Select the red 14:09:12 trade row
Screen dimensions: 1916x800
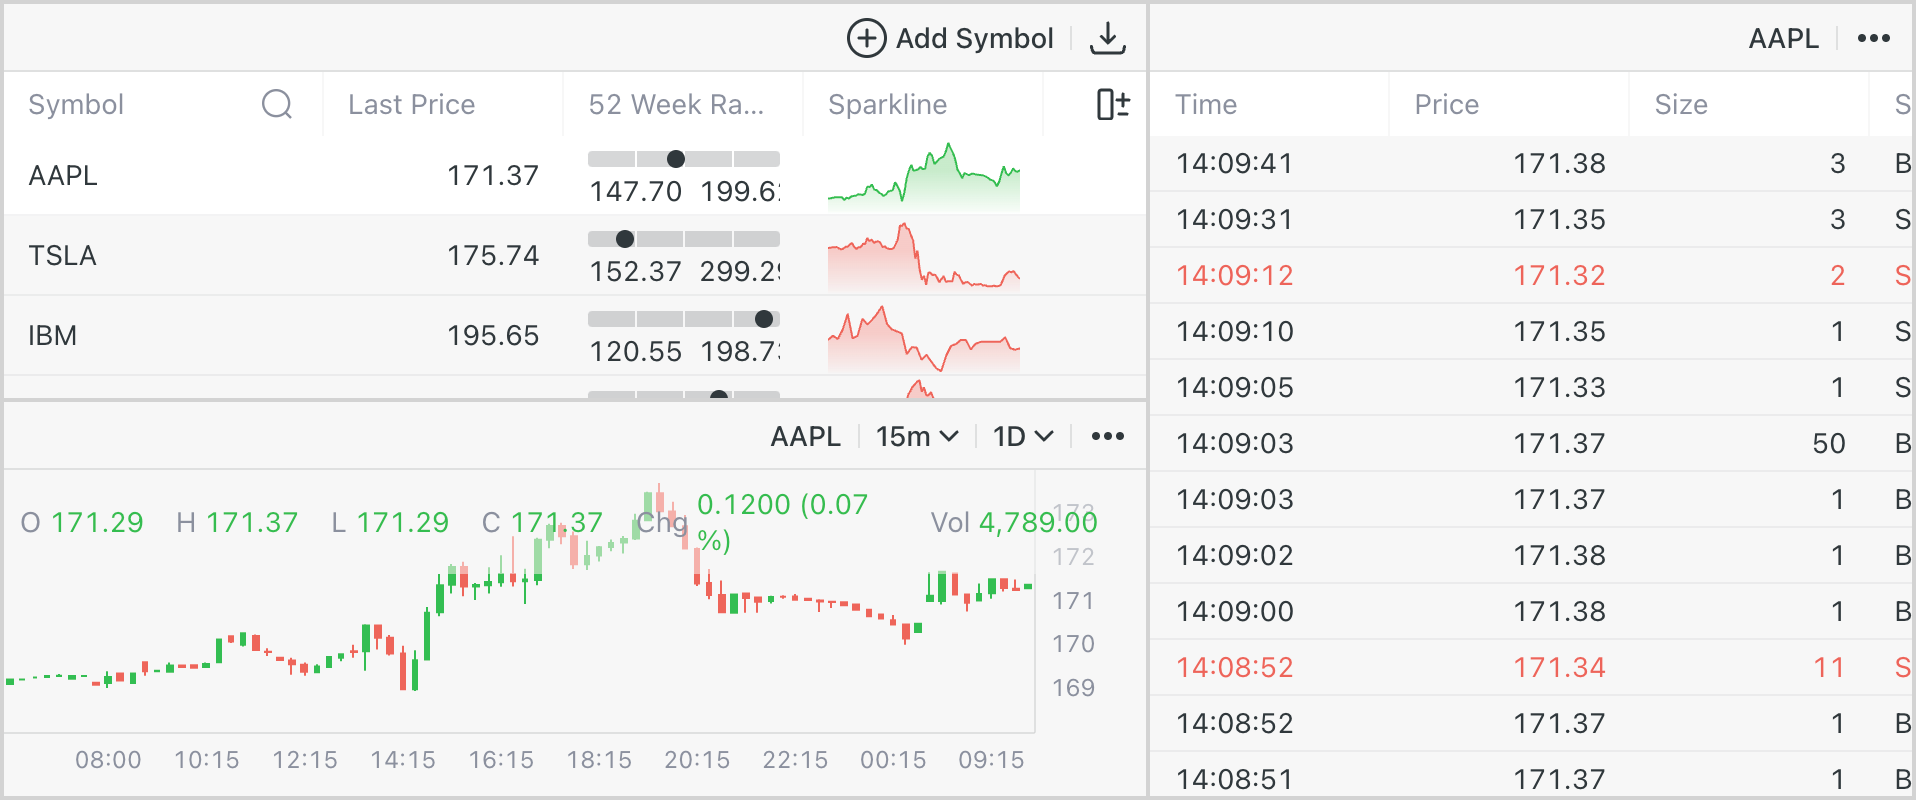click(x=1531, y=275)
